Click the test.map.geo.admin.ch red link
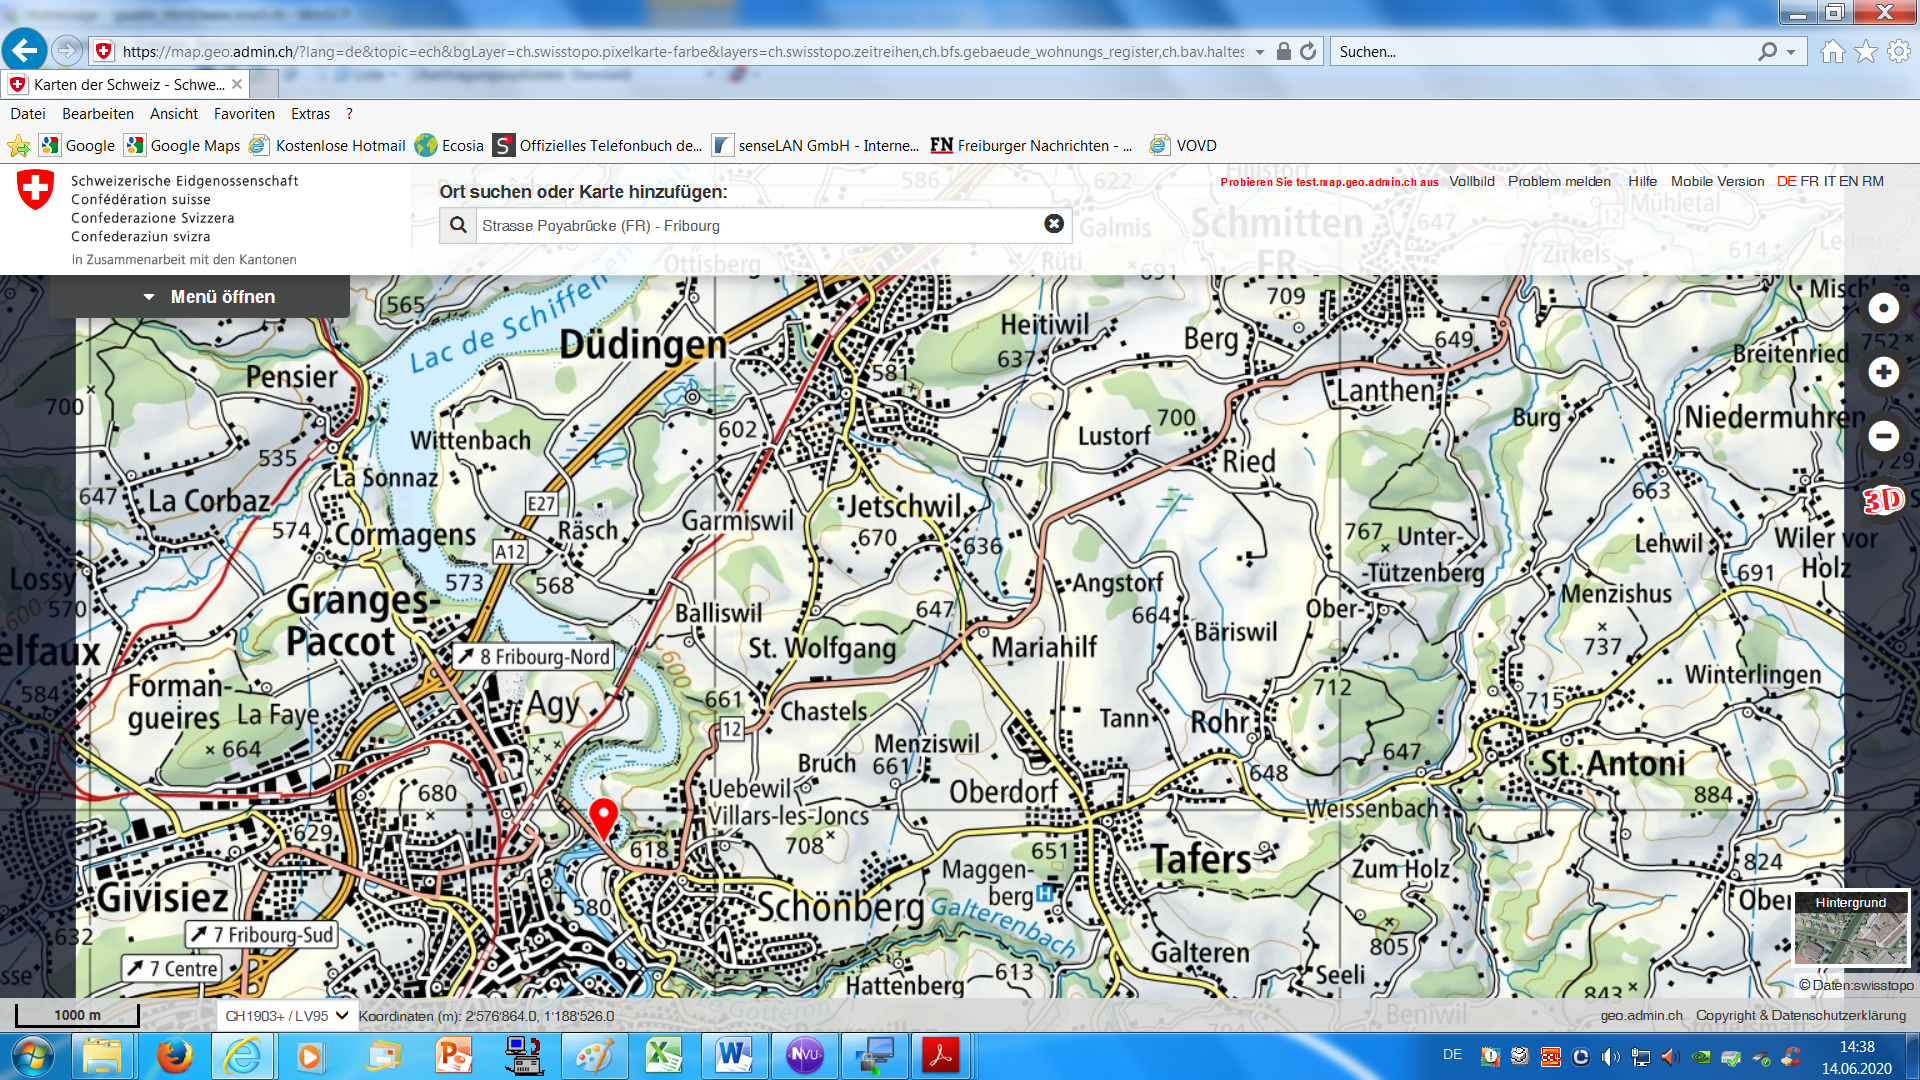 pos(1329,182)
